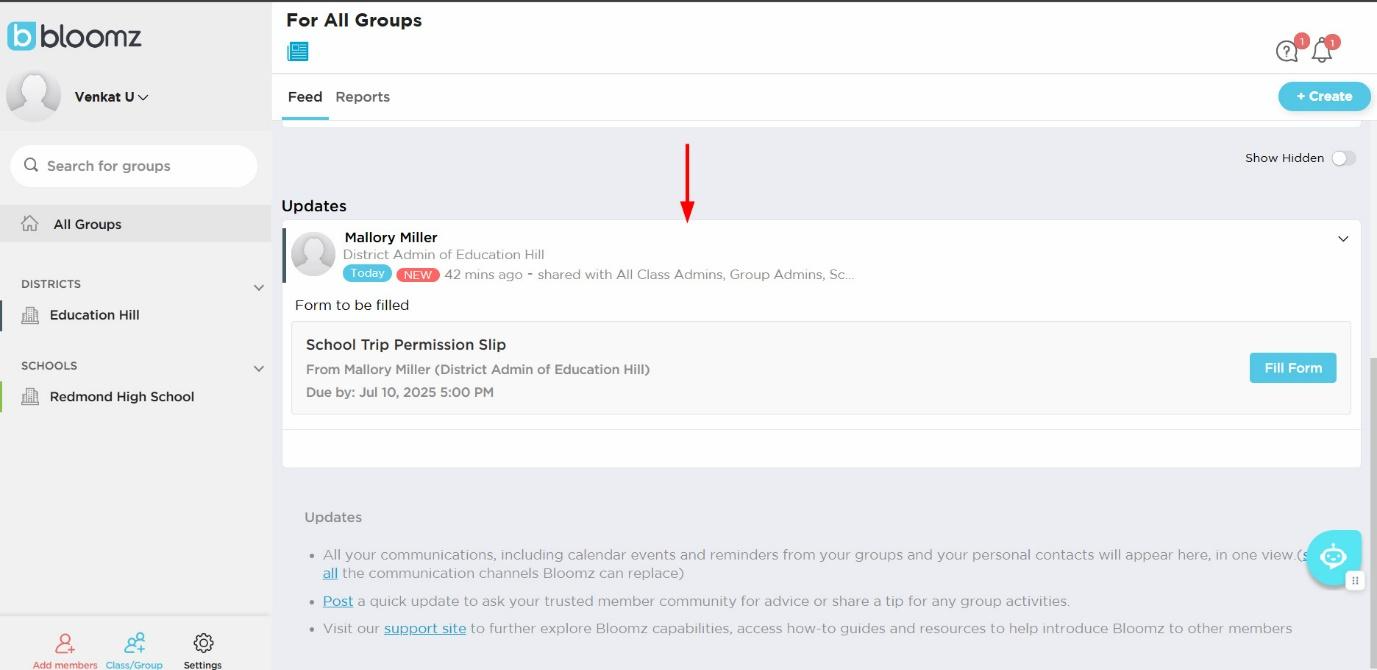This screenshot has height=670, width=1377.
Task: Click the Today badge
Action: (x=367, y=273)
